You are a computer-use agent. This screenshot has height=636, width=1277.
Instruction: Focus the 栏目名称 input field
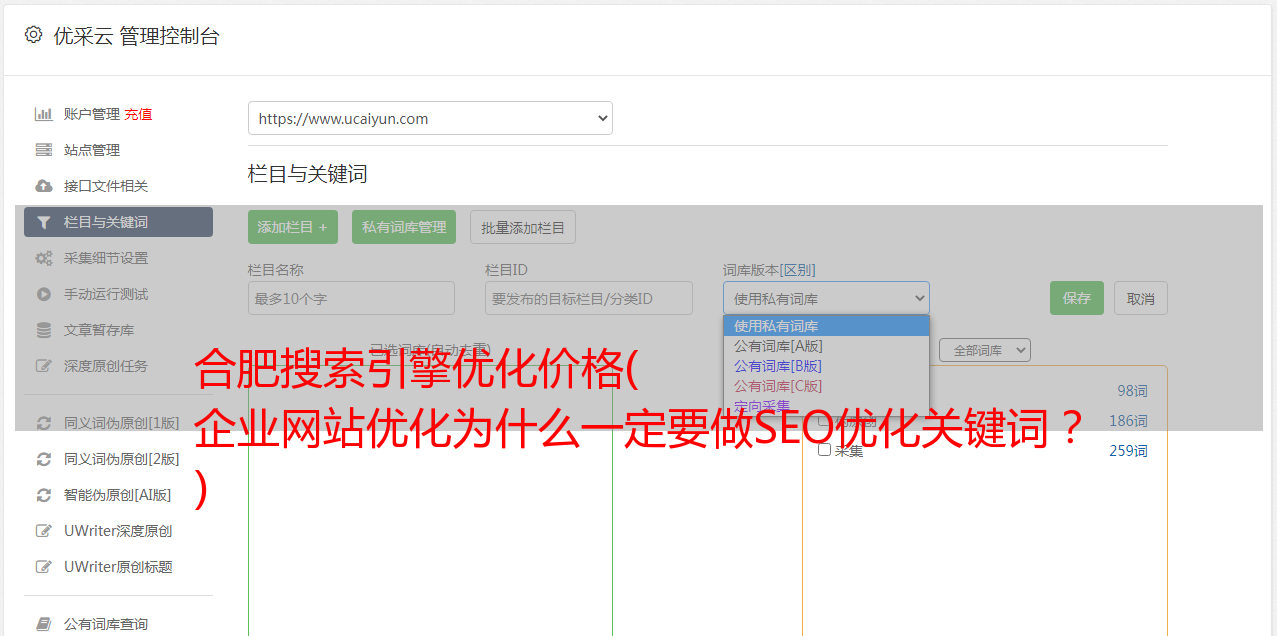351,298
